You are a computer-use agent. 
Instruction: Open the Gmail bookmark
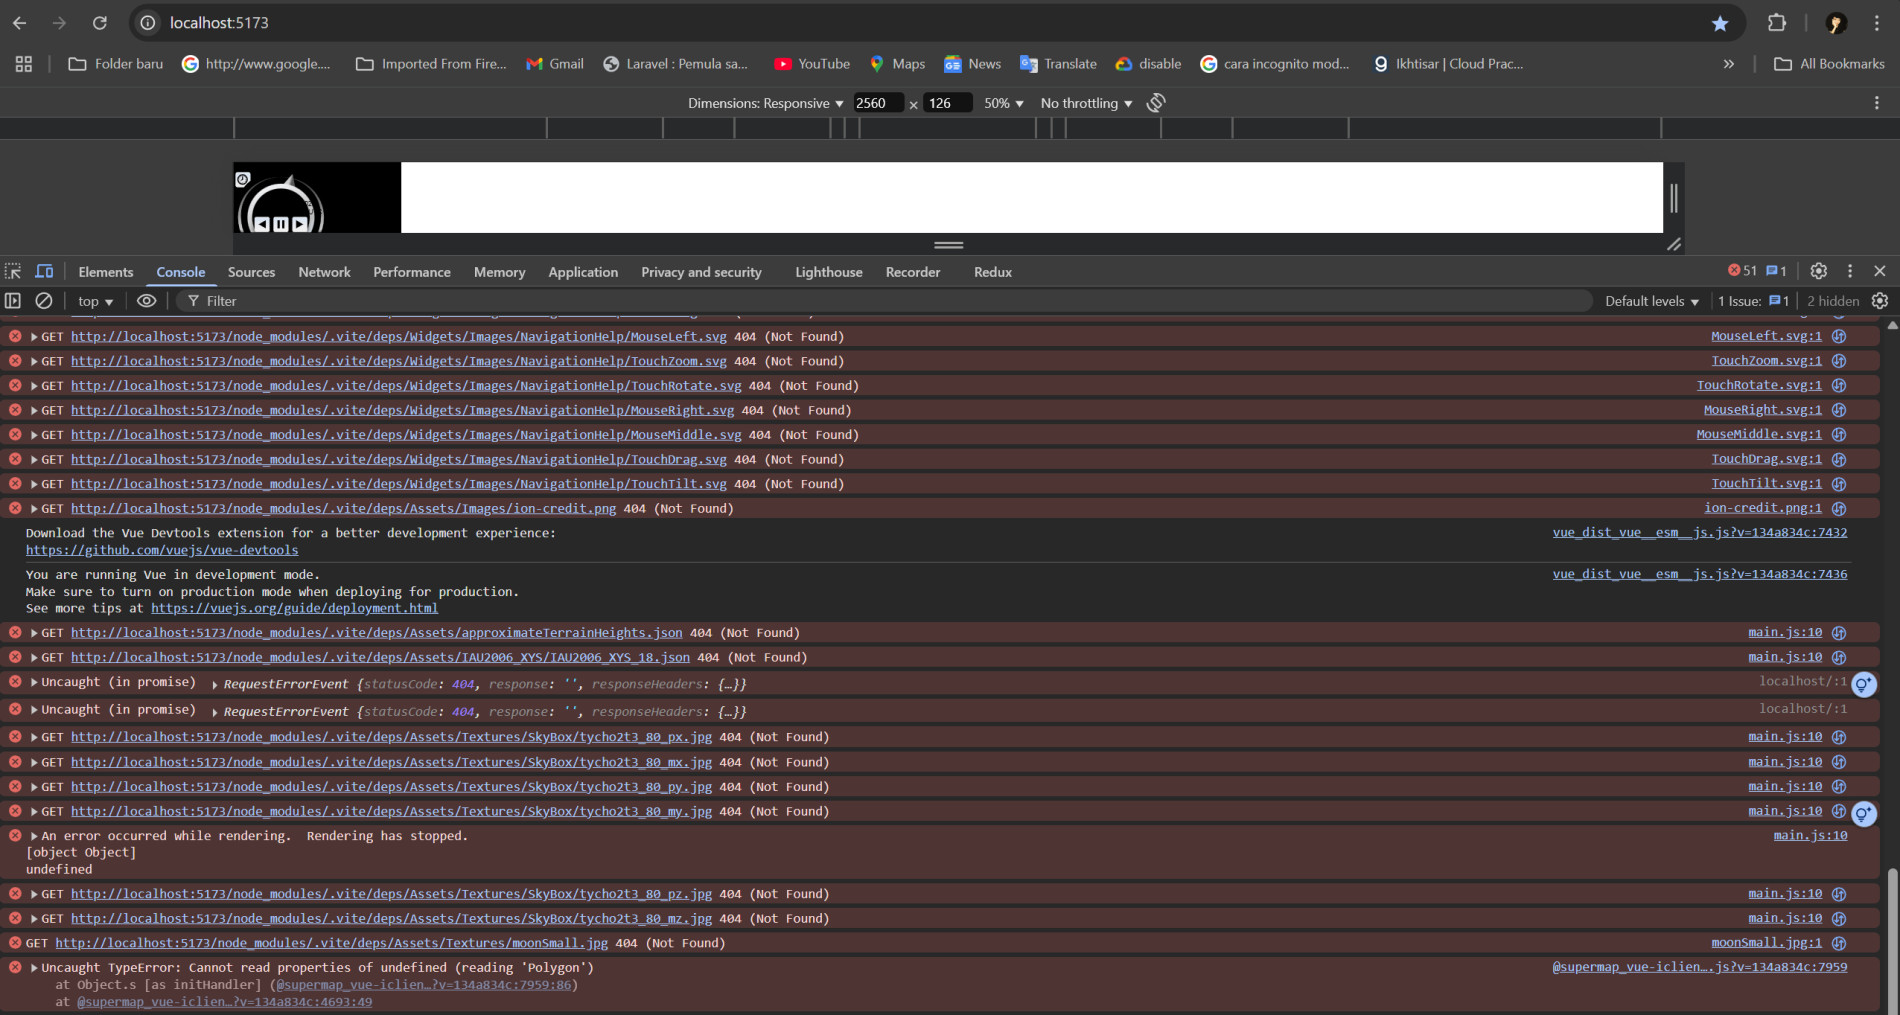pyautogui.click(x=555, y=64)
